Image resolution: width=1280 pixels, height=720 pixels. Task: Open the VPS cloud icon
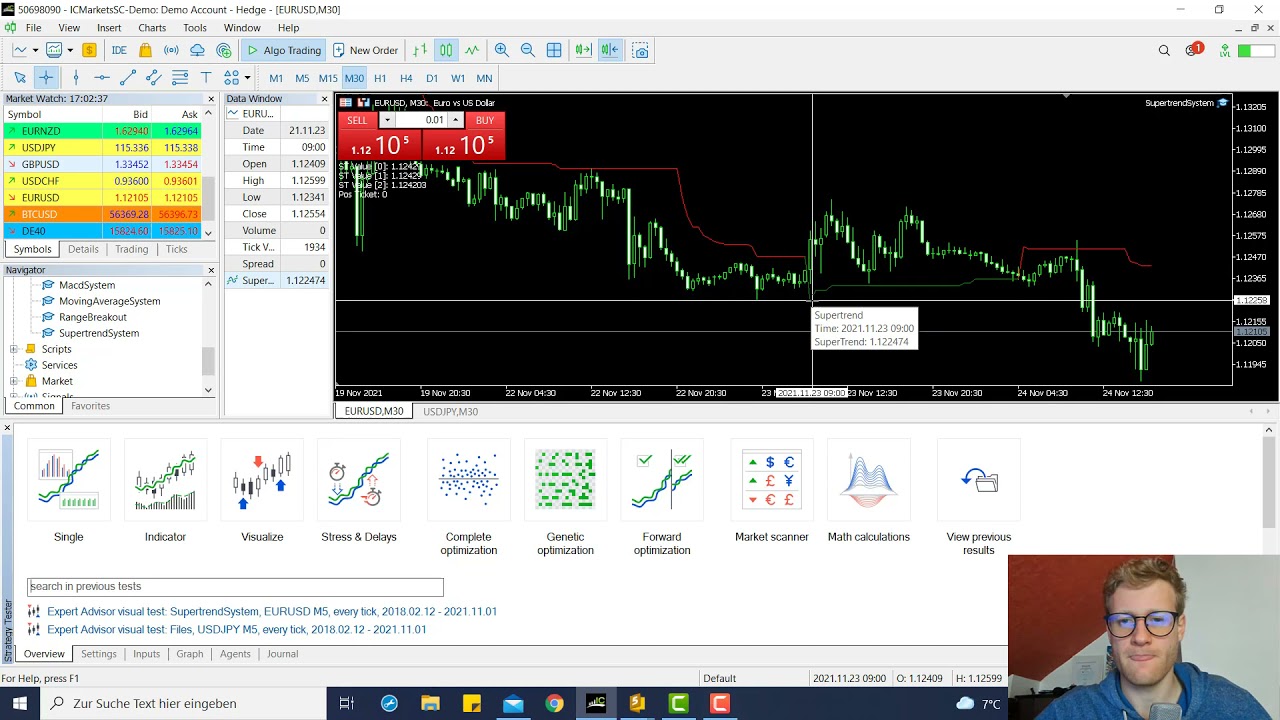click(x=197, y=50)
